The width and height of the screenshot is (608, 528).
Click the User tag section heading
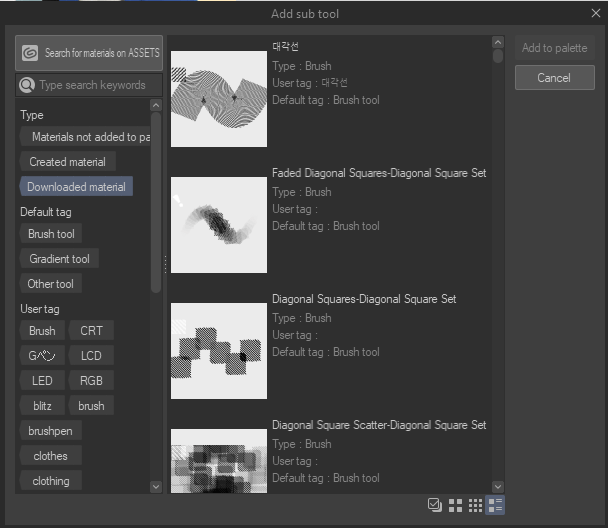pos(40,309)
